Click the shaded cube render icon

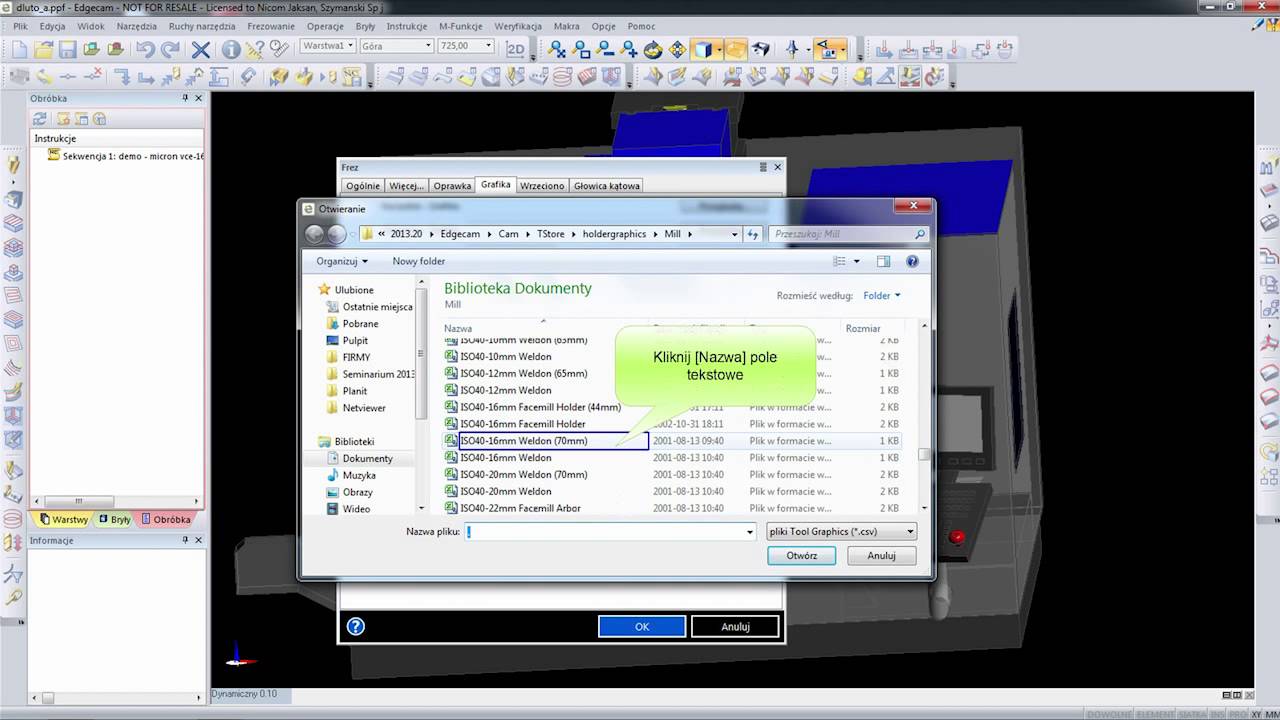[704, 48]
